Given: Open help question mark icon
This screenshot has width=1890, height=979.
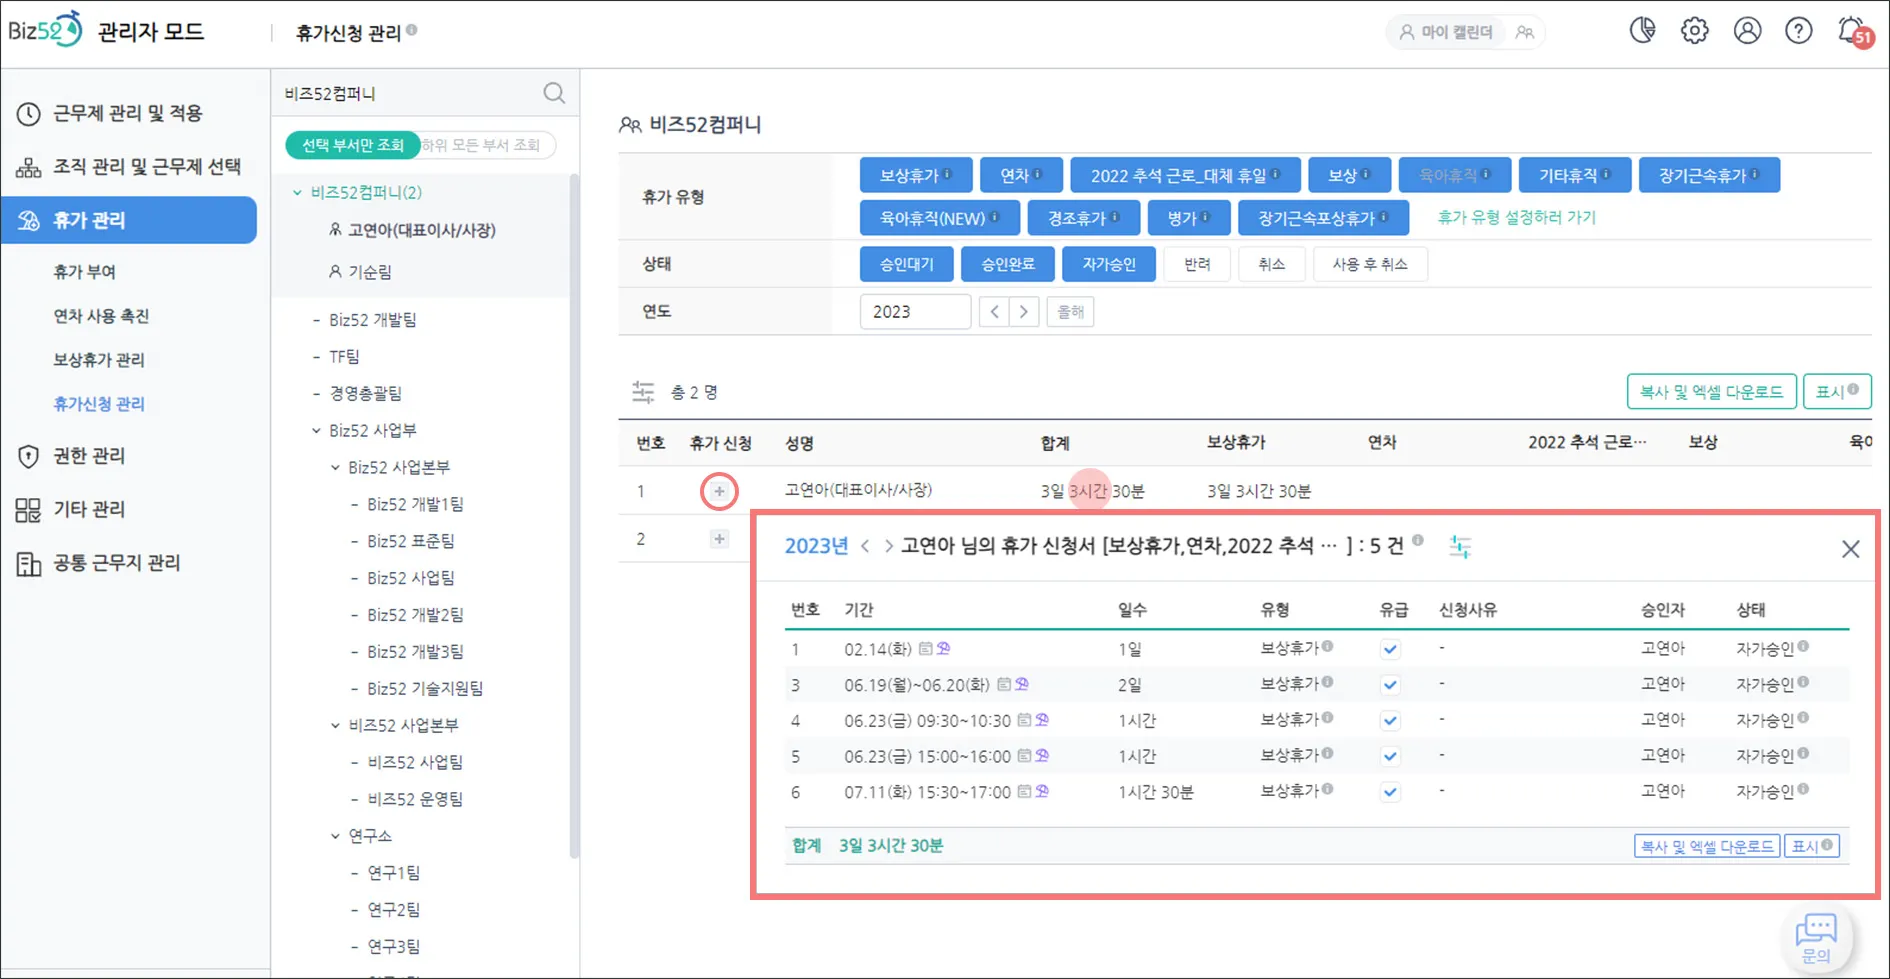Looking at the screenshot, I should [1798, 31].
